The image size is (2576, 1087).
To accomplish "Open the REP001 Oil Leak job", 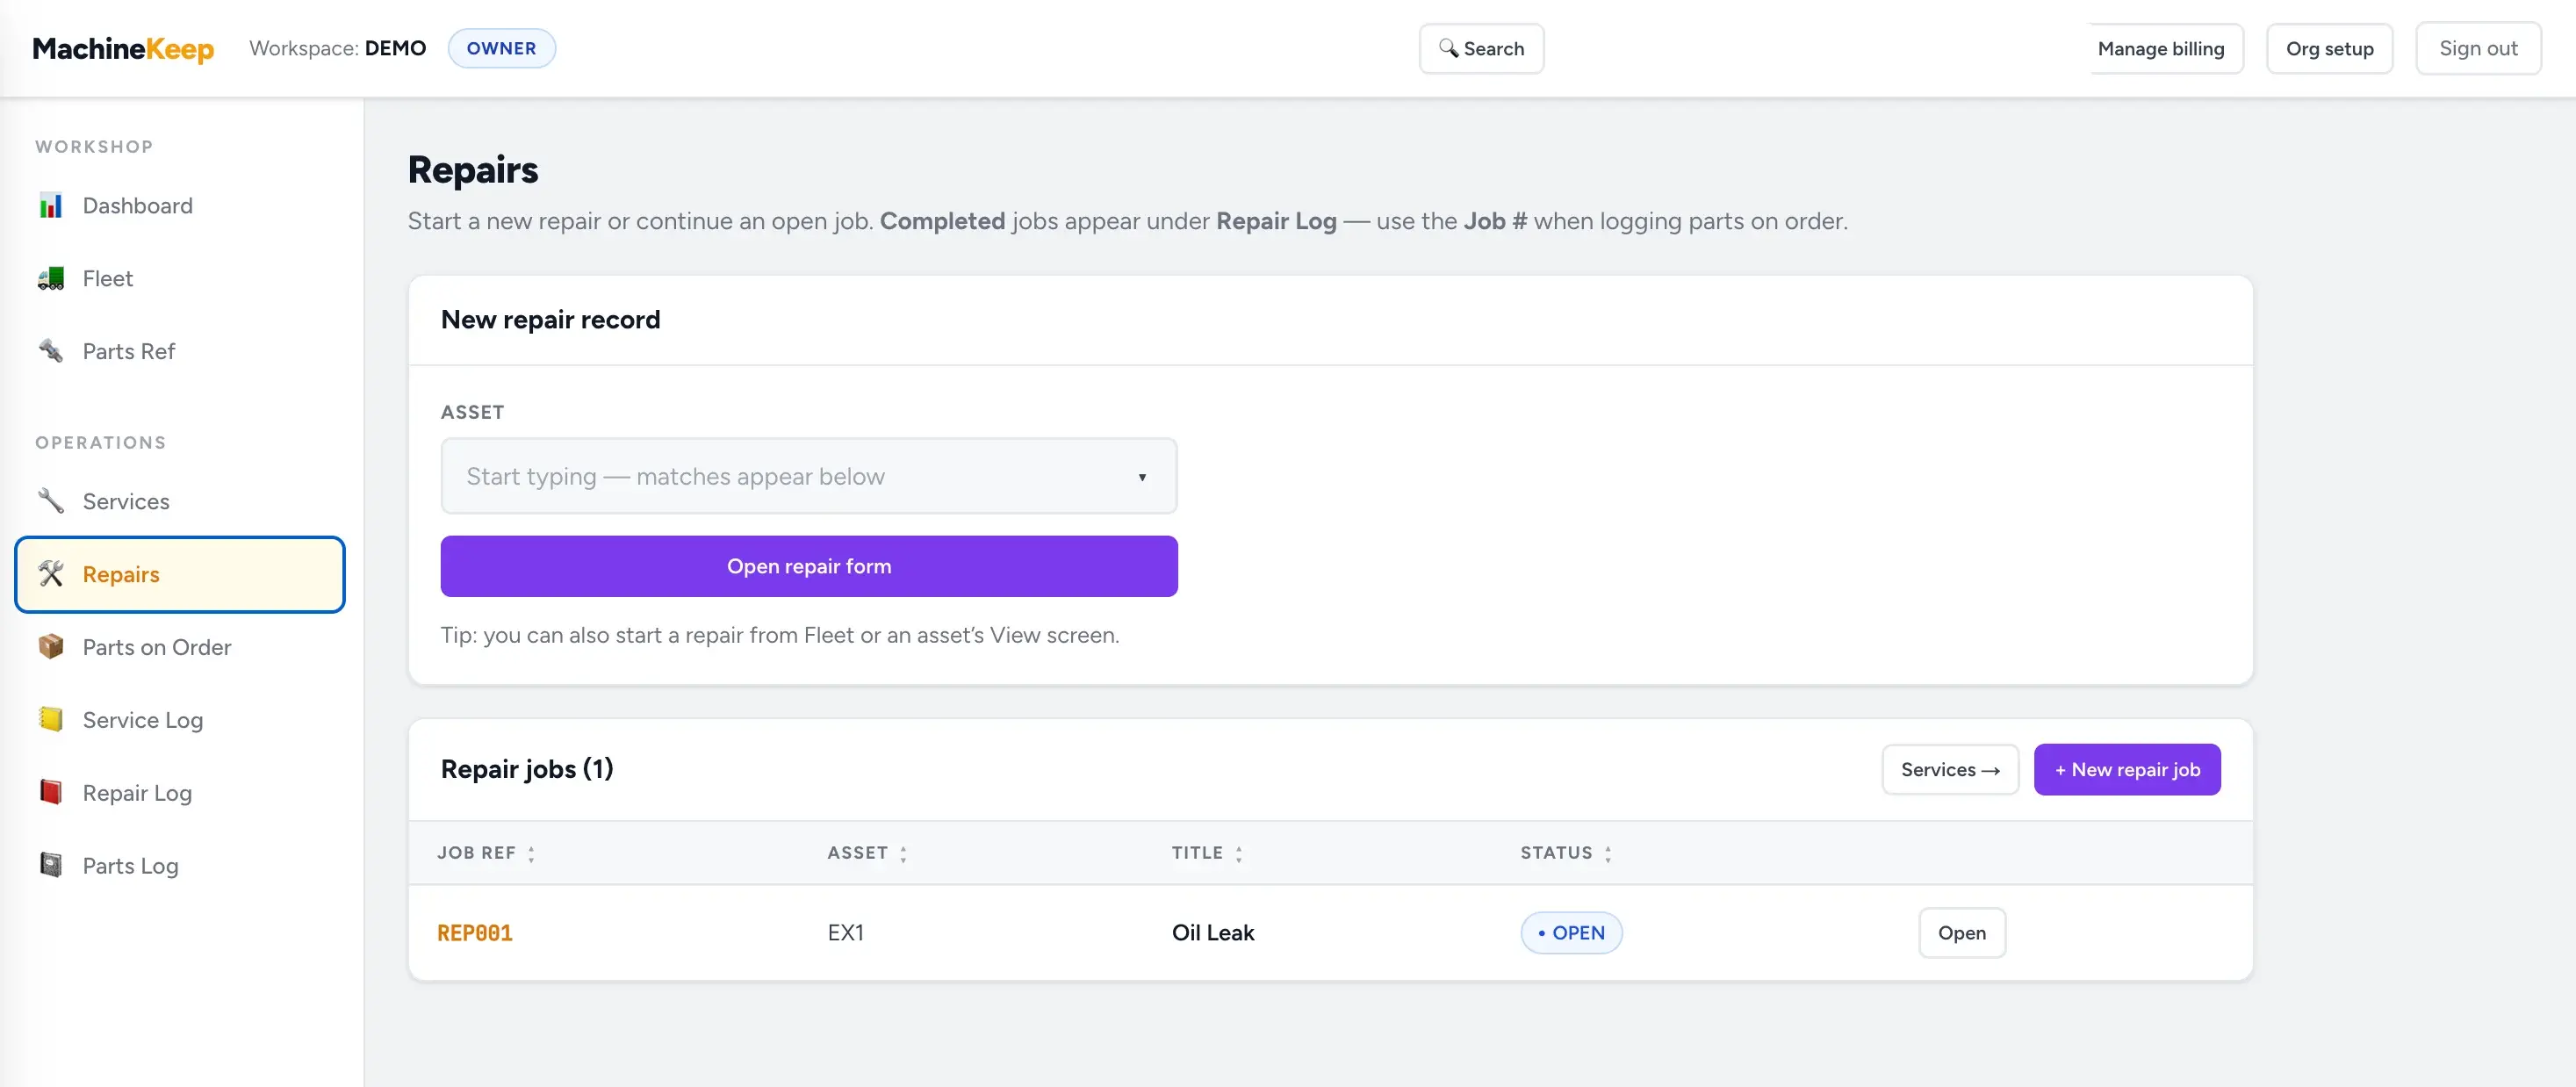I will (x=1961, y=932).
